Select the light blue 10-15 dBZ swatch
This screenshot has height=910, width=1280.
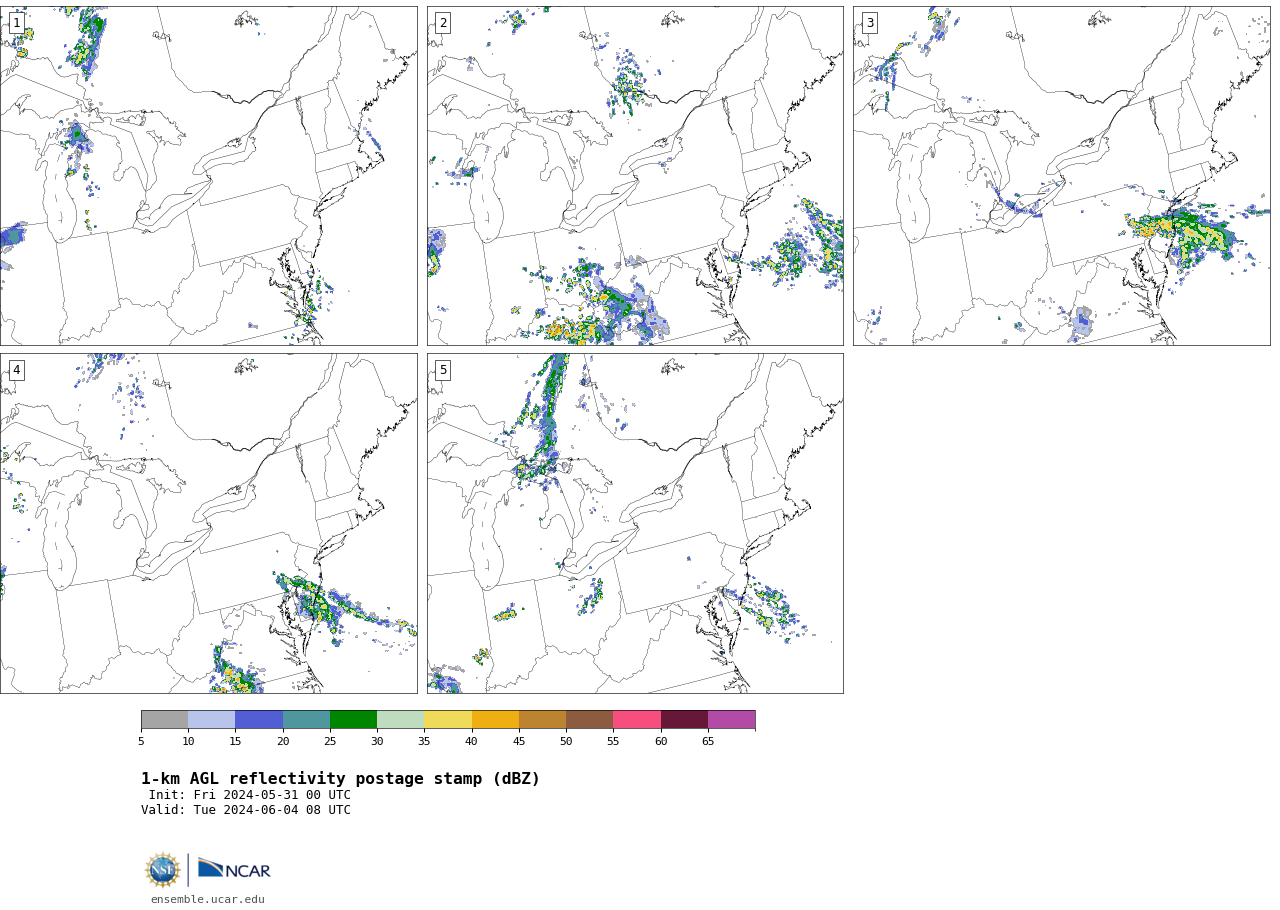211,720
